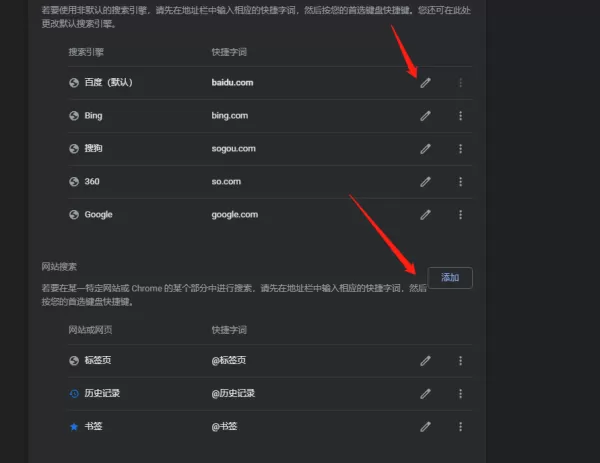
Task: Edit the 360 search engine entry
Action: 426,181
